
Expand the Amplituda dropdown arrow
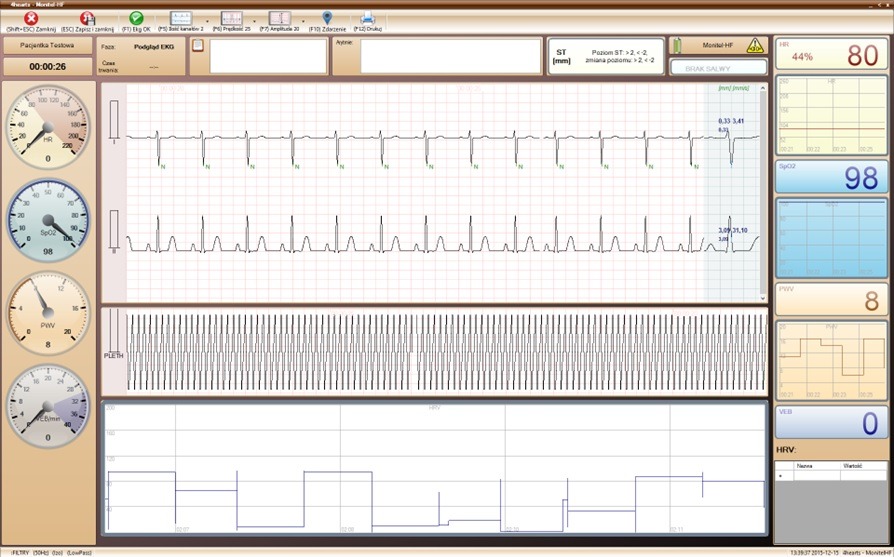coord(303,20)
